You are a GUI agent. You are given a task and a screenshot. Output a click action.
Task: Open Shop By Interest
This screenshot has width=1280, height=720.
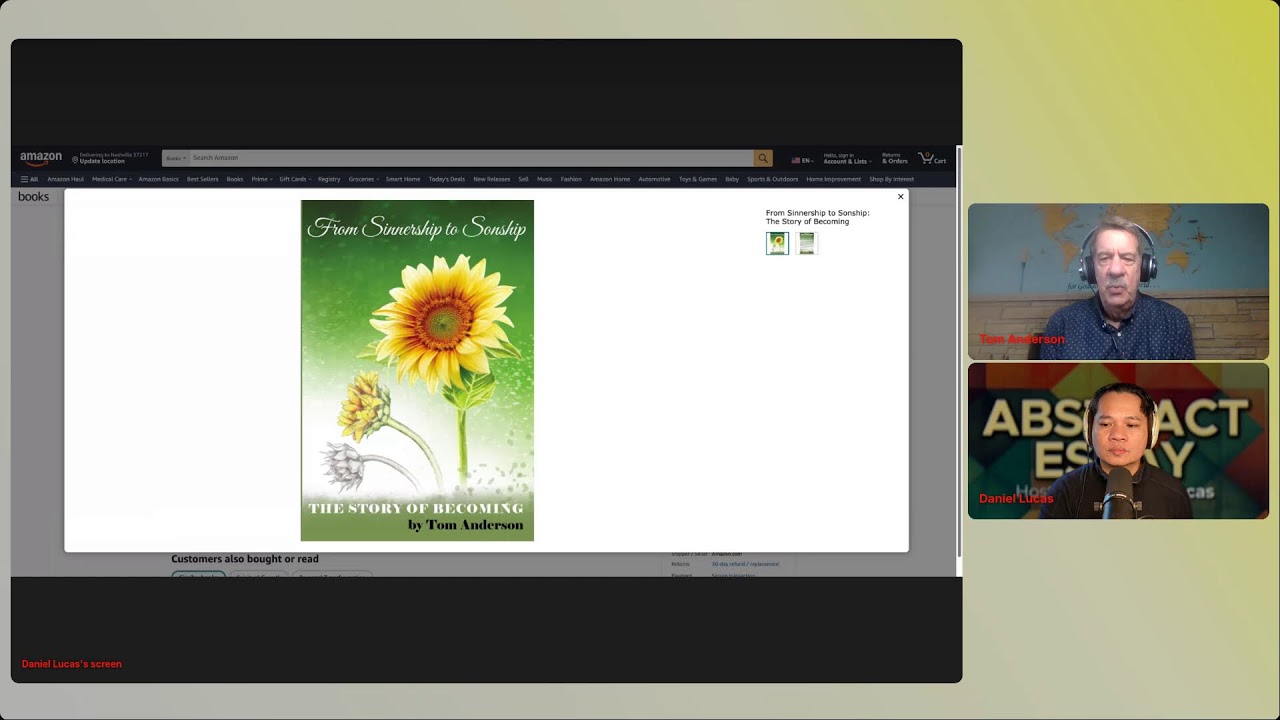(x=891, y=179)
